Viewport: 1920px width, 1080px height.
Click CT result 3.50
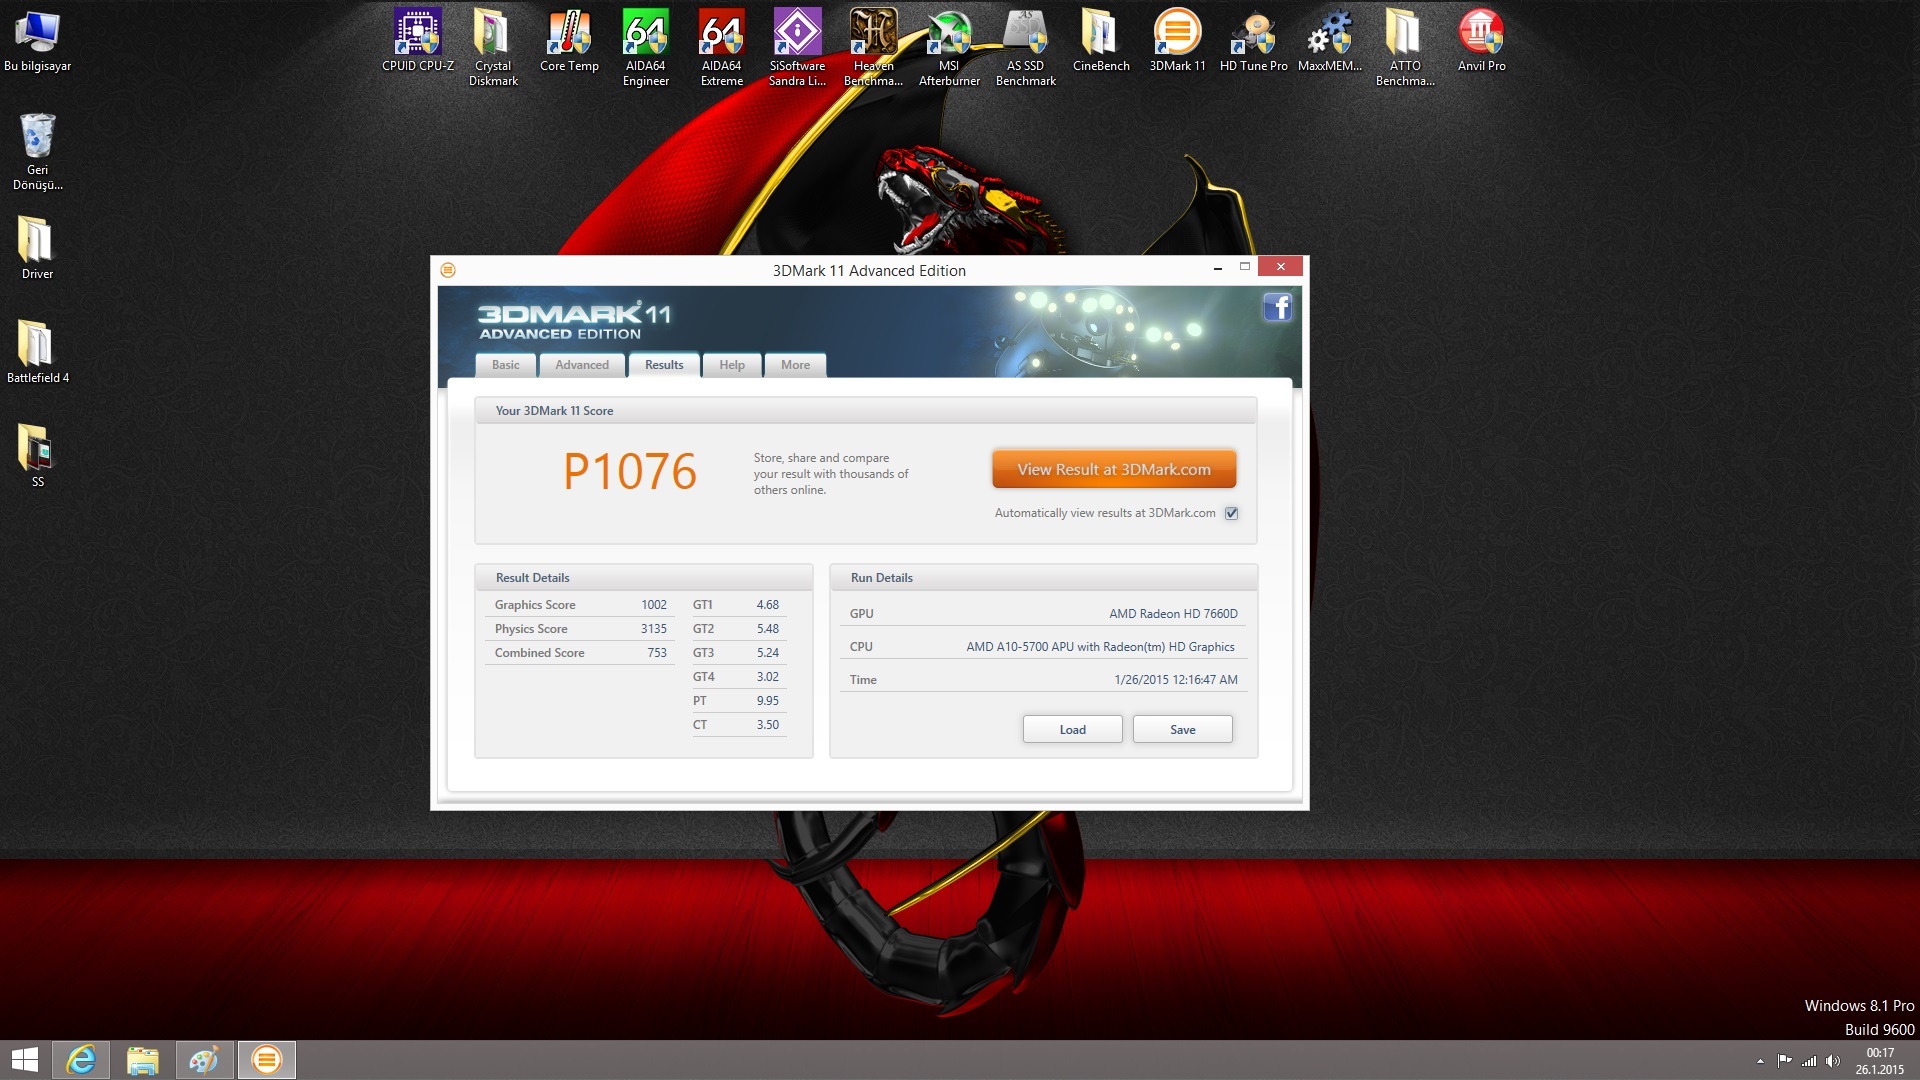coord(767,725)
